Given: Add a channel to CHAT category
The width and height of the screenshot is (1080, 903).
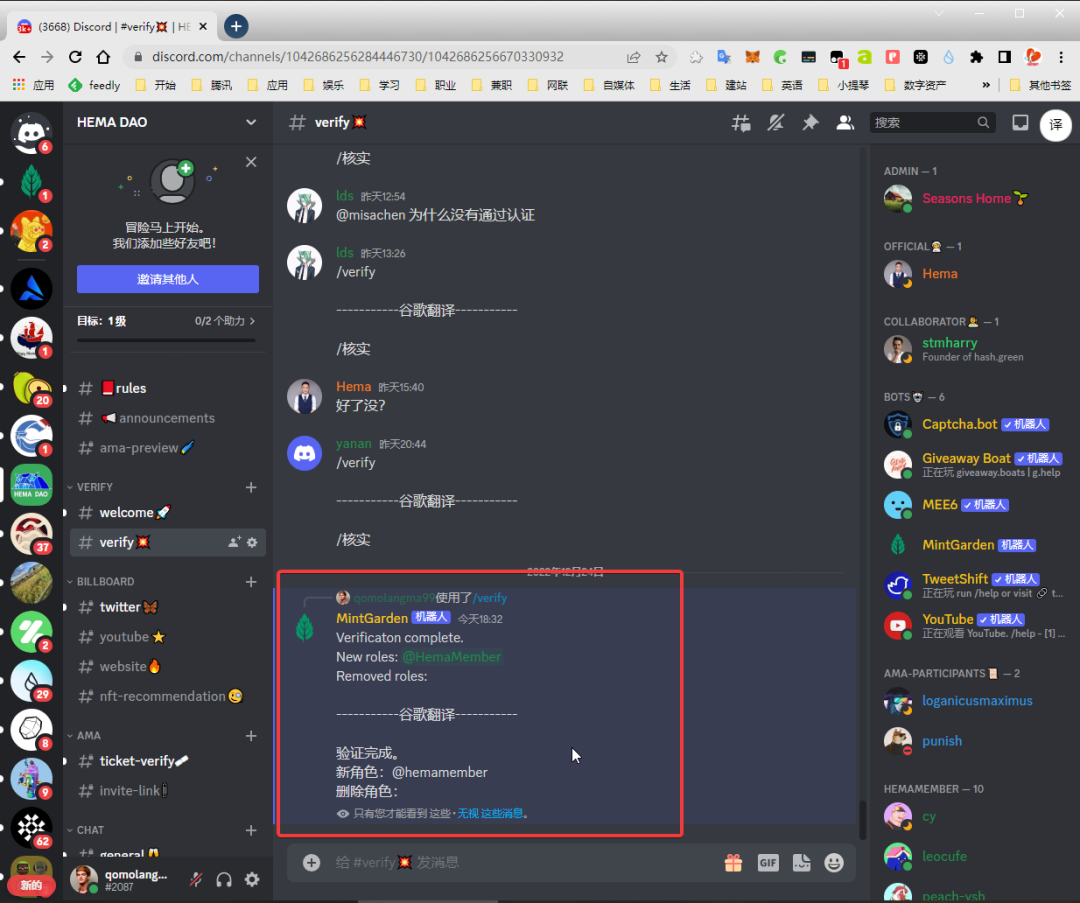Looking at the screenshot, I should pos(251,830).
